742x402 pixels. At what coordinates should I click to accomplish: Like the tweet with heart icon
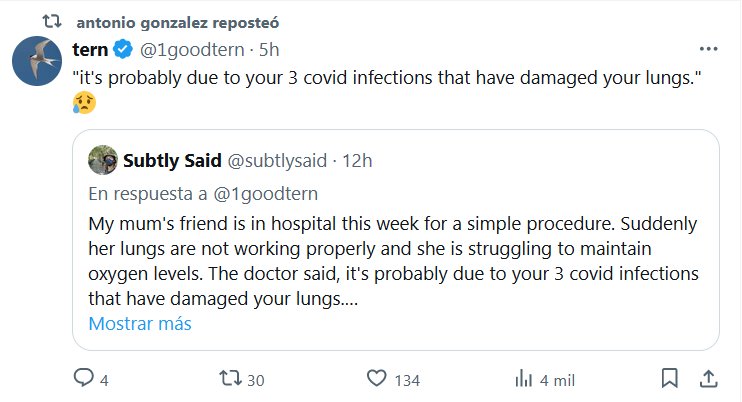click(x=377, y=379)
